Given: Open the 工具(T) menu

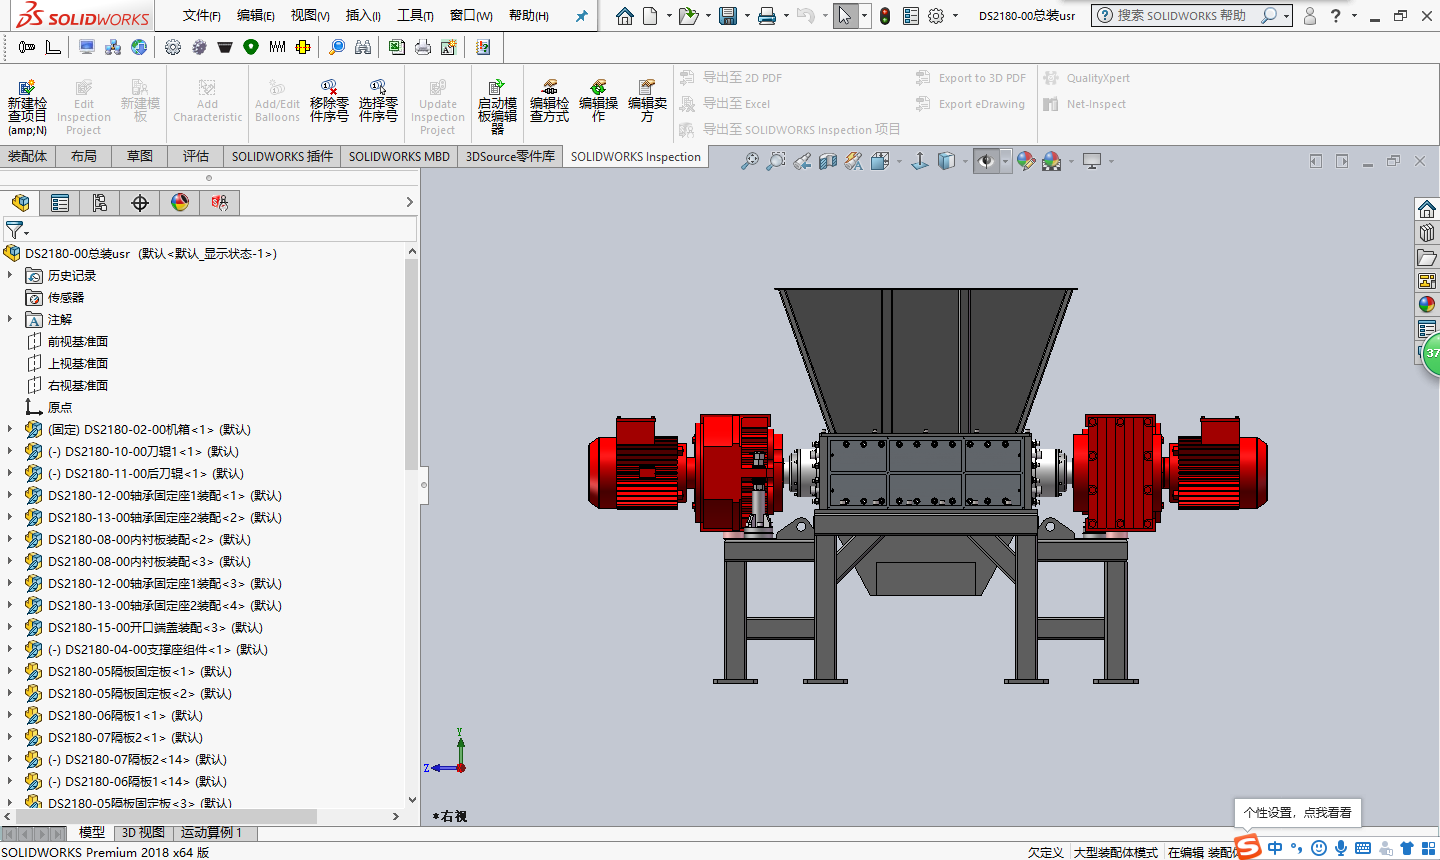Looking at the screenshot, I should (415, 16).
